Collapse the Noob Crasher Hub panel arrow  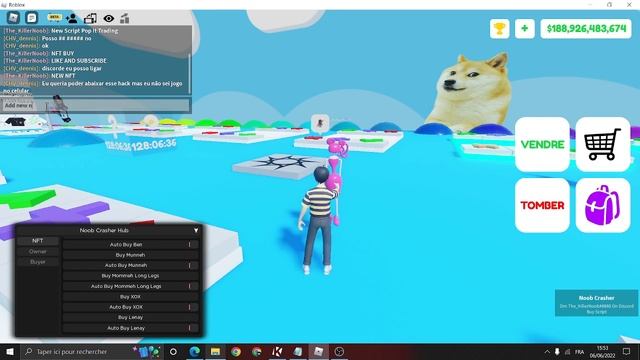[x=196, y=231]
